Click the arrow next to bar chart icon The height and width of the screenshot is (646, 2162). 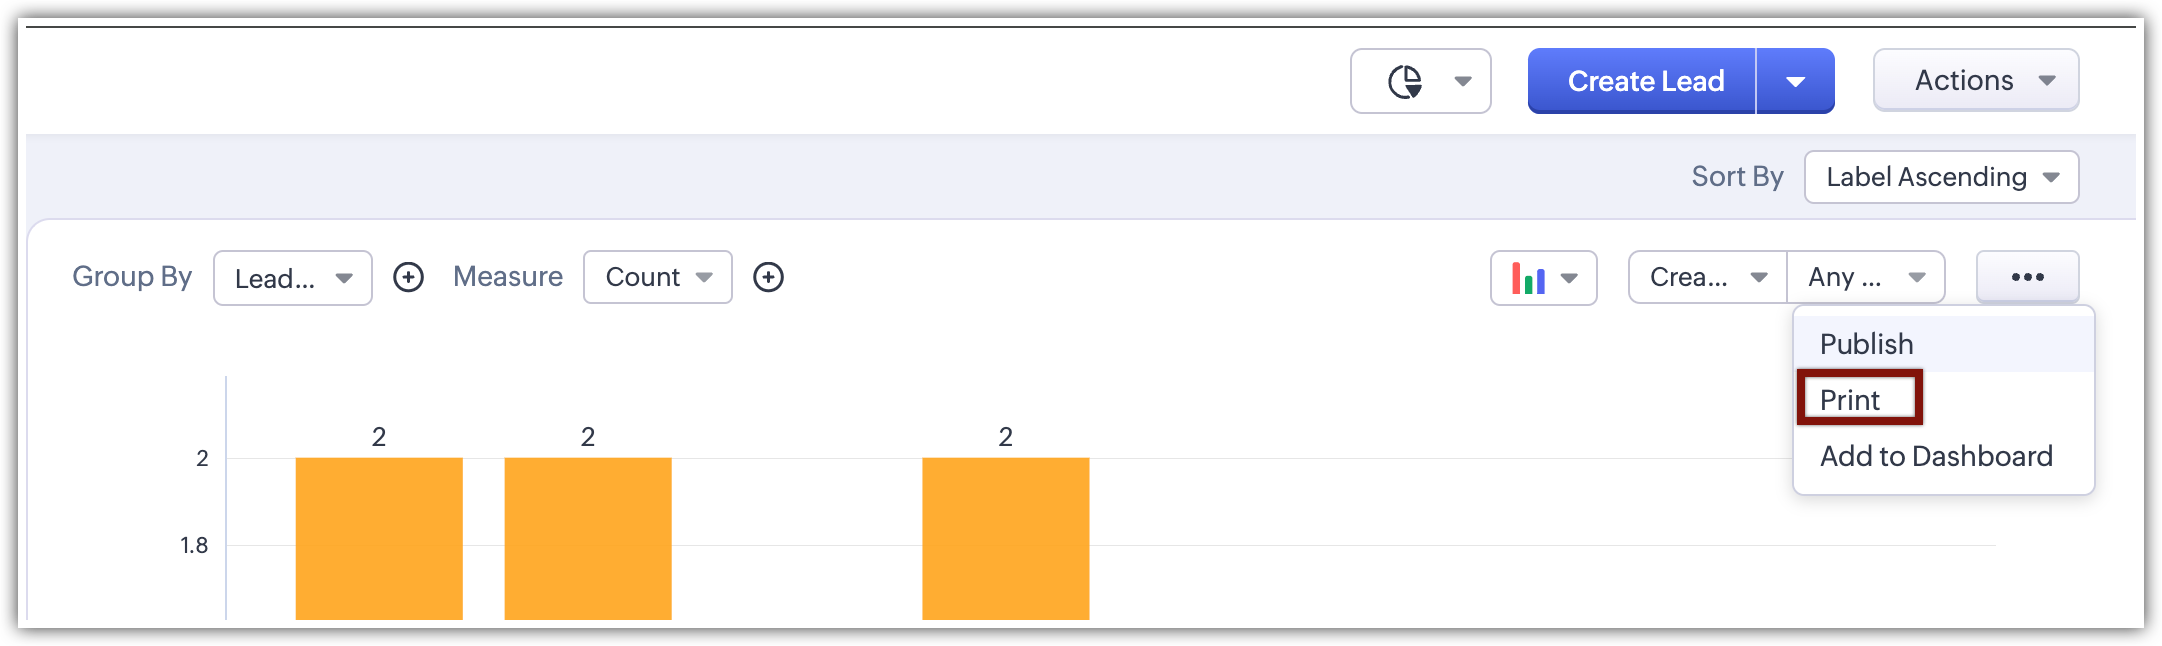click(1569, 278)
